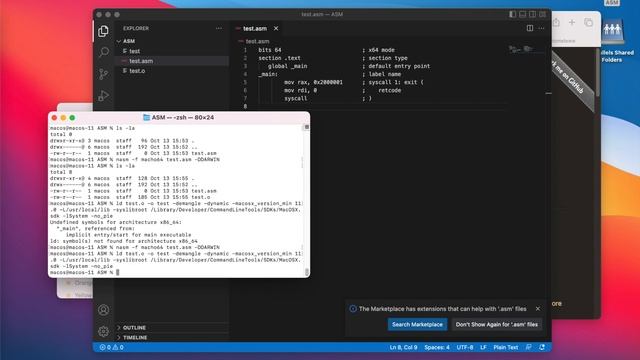Open Explorer more actions ellipsis
This screenshot has height=360, width=640.
[x=219, y=29]
